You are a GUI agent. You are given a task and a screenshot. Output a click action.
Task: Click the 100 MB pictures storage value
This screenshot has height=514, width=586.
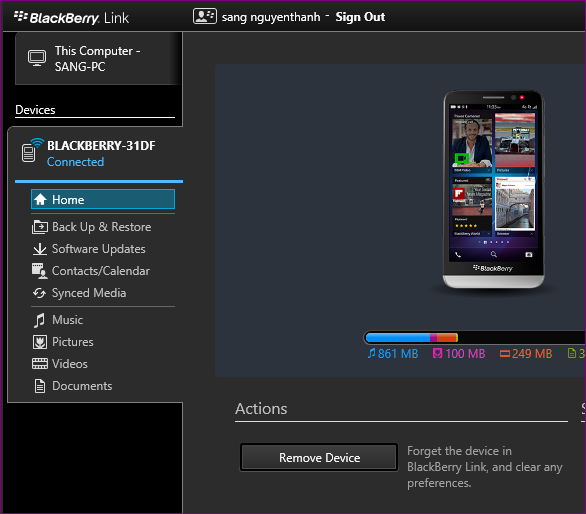[465, 354]
